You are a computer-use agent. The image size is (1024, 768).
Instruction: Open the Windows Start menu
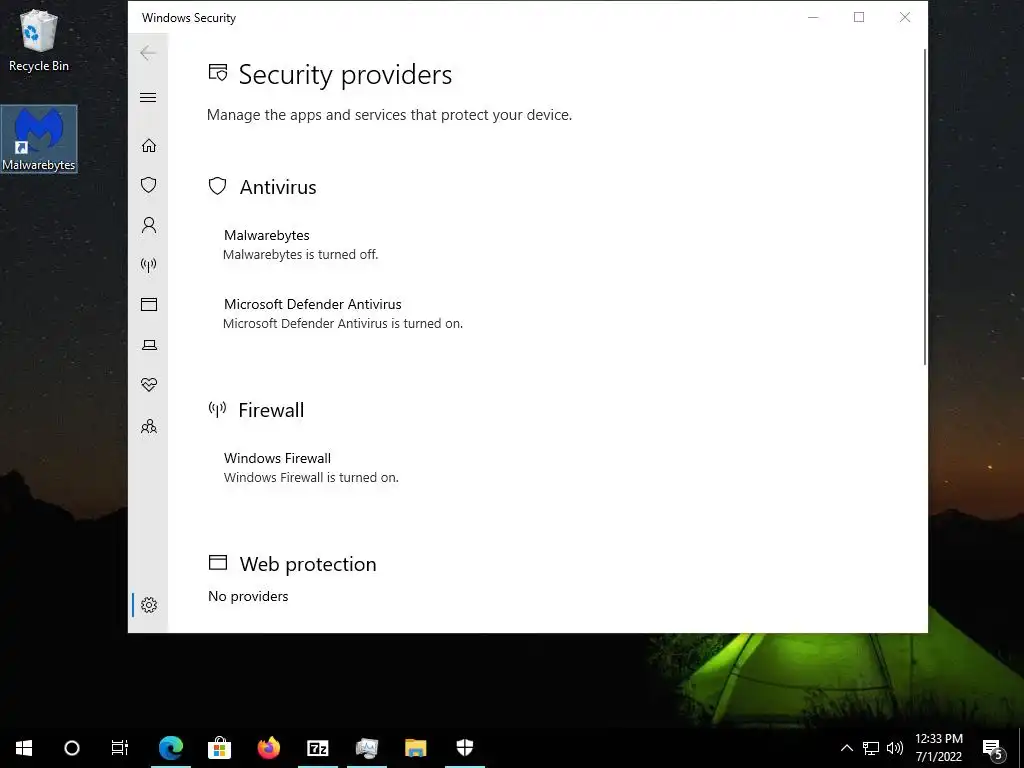[24, 748]
